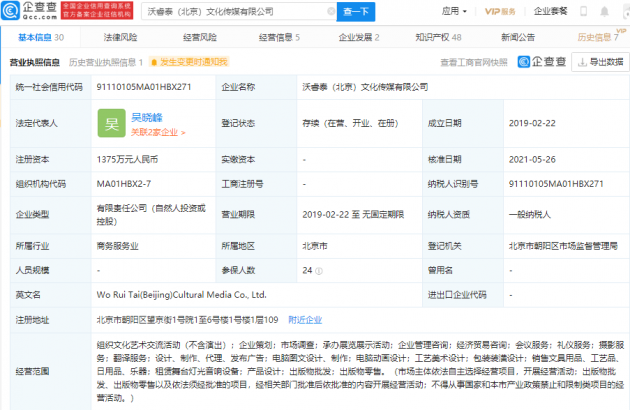Switch to 新闻公告 tab
Screen dimensions: 630x410
point(518,37)
